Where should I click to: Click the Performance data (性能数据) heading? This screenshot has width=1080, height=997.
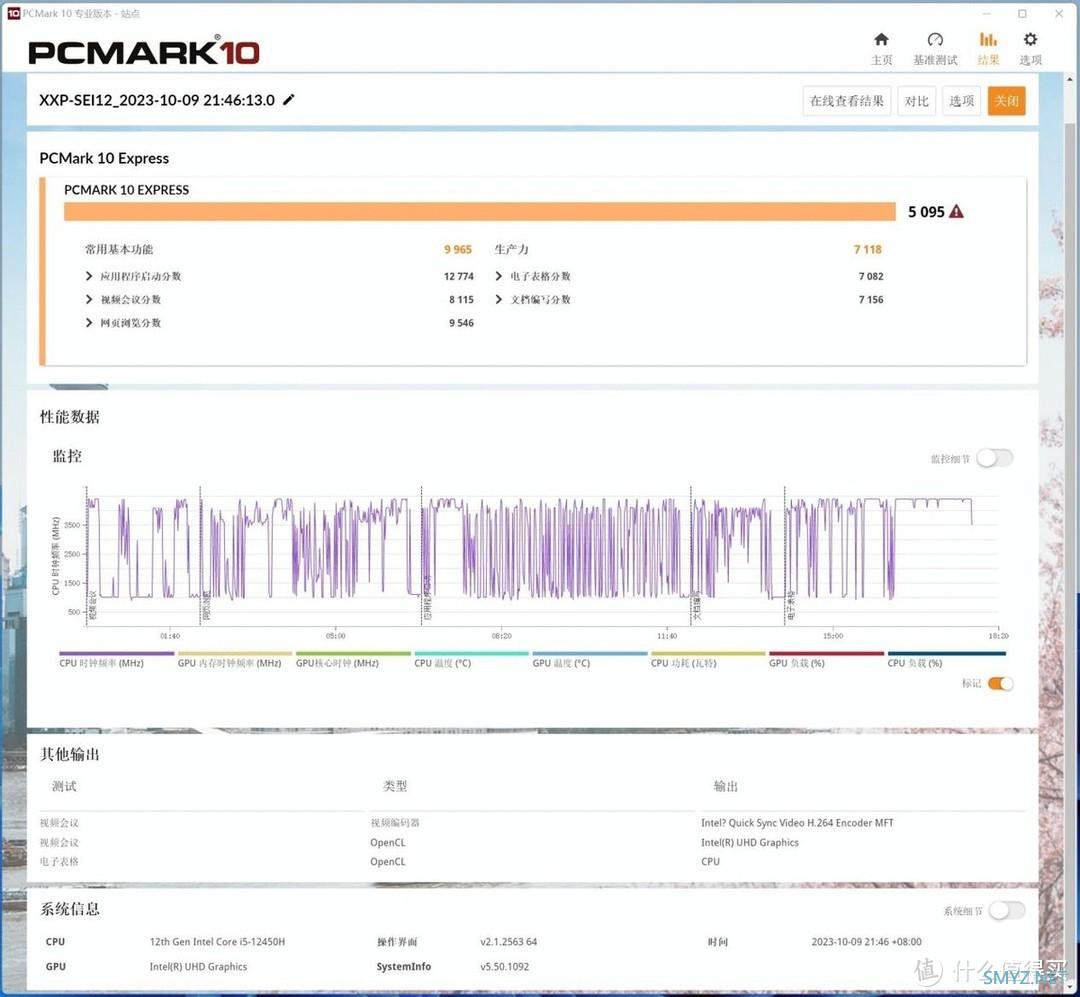(x=70, y=417)
